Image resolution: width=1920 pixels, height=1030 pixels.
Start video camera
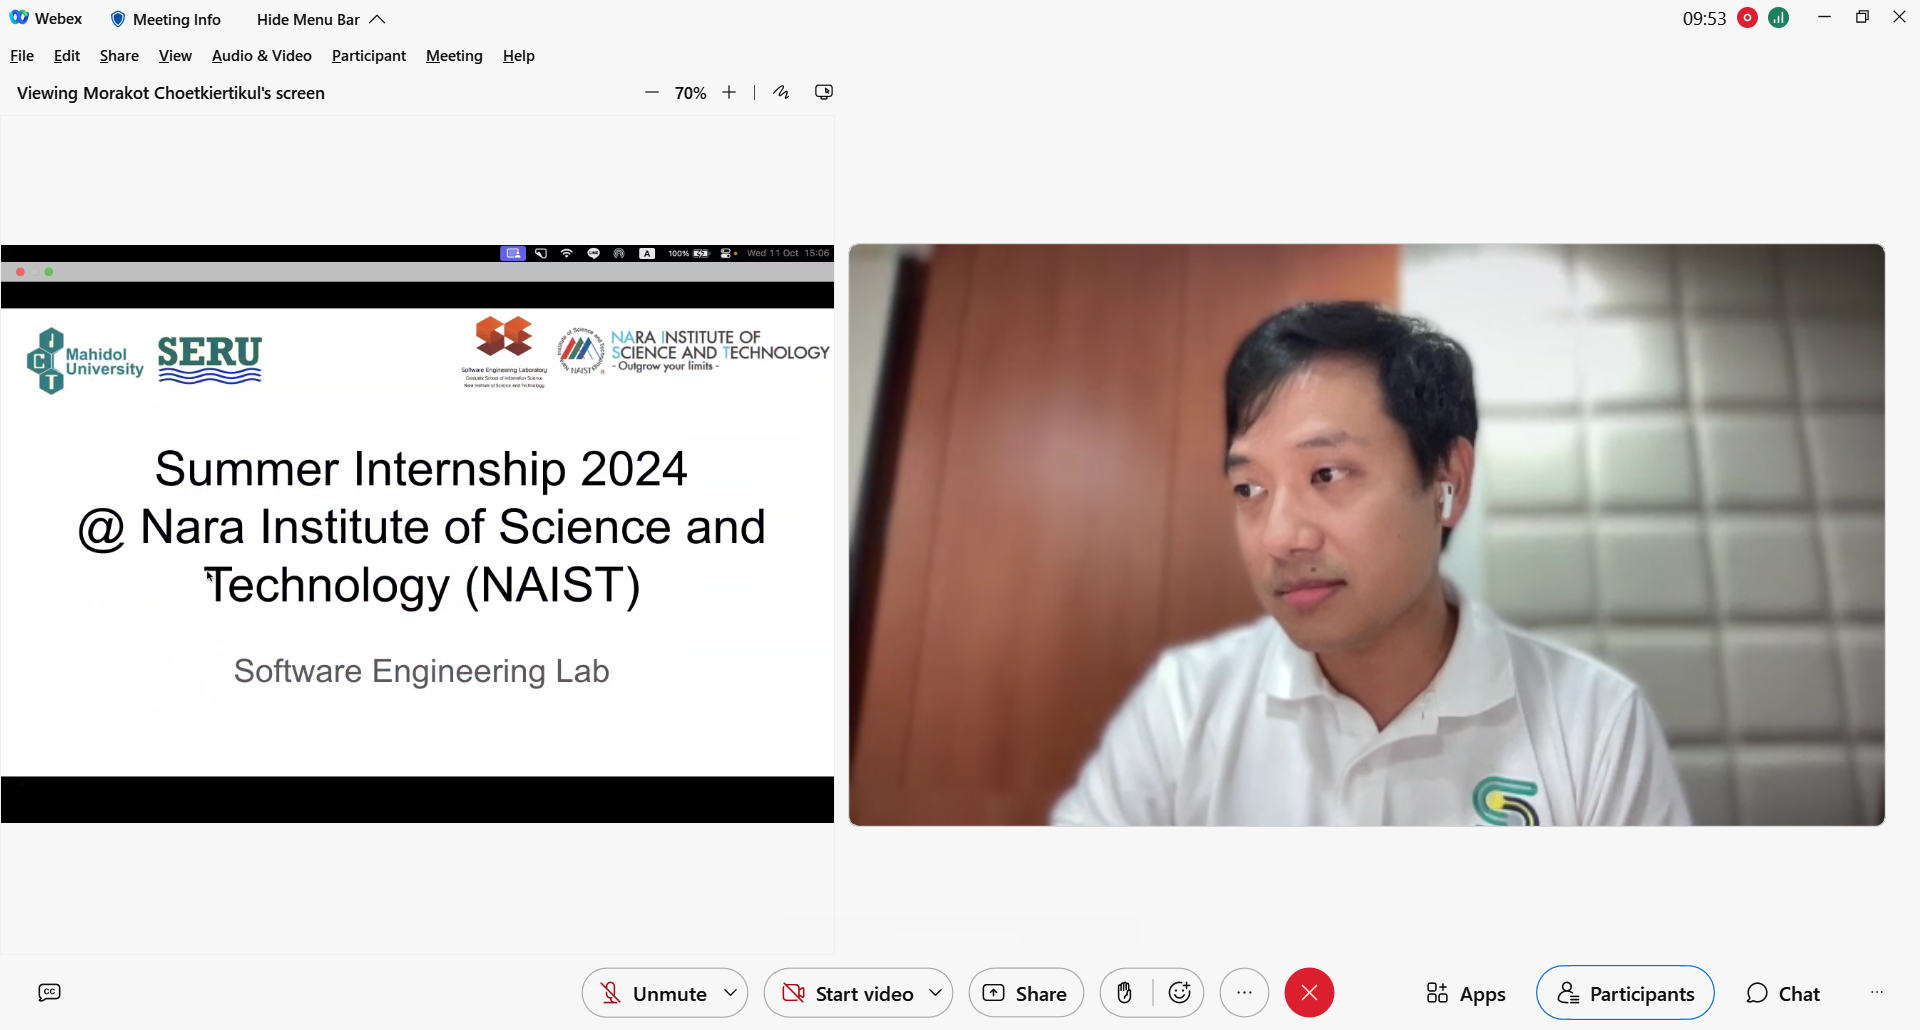(x=848, y=993)
